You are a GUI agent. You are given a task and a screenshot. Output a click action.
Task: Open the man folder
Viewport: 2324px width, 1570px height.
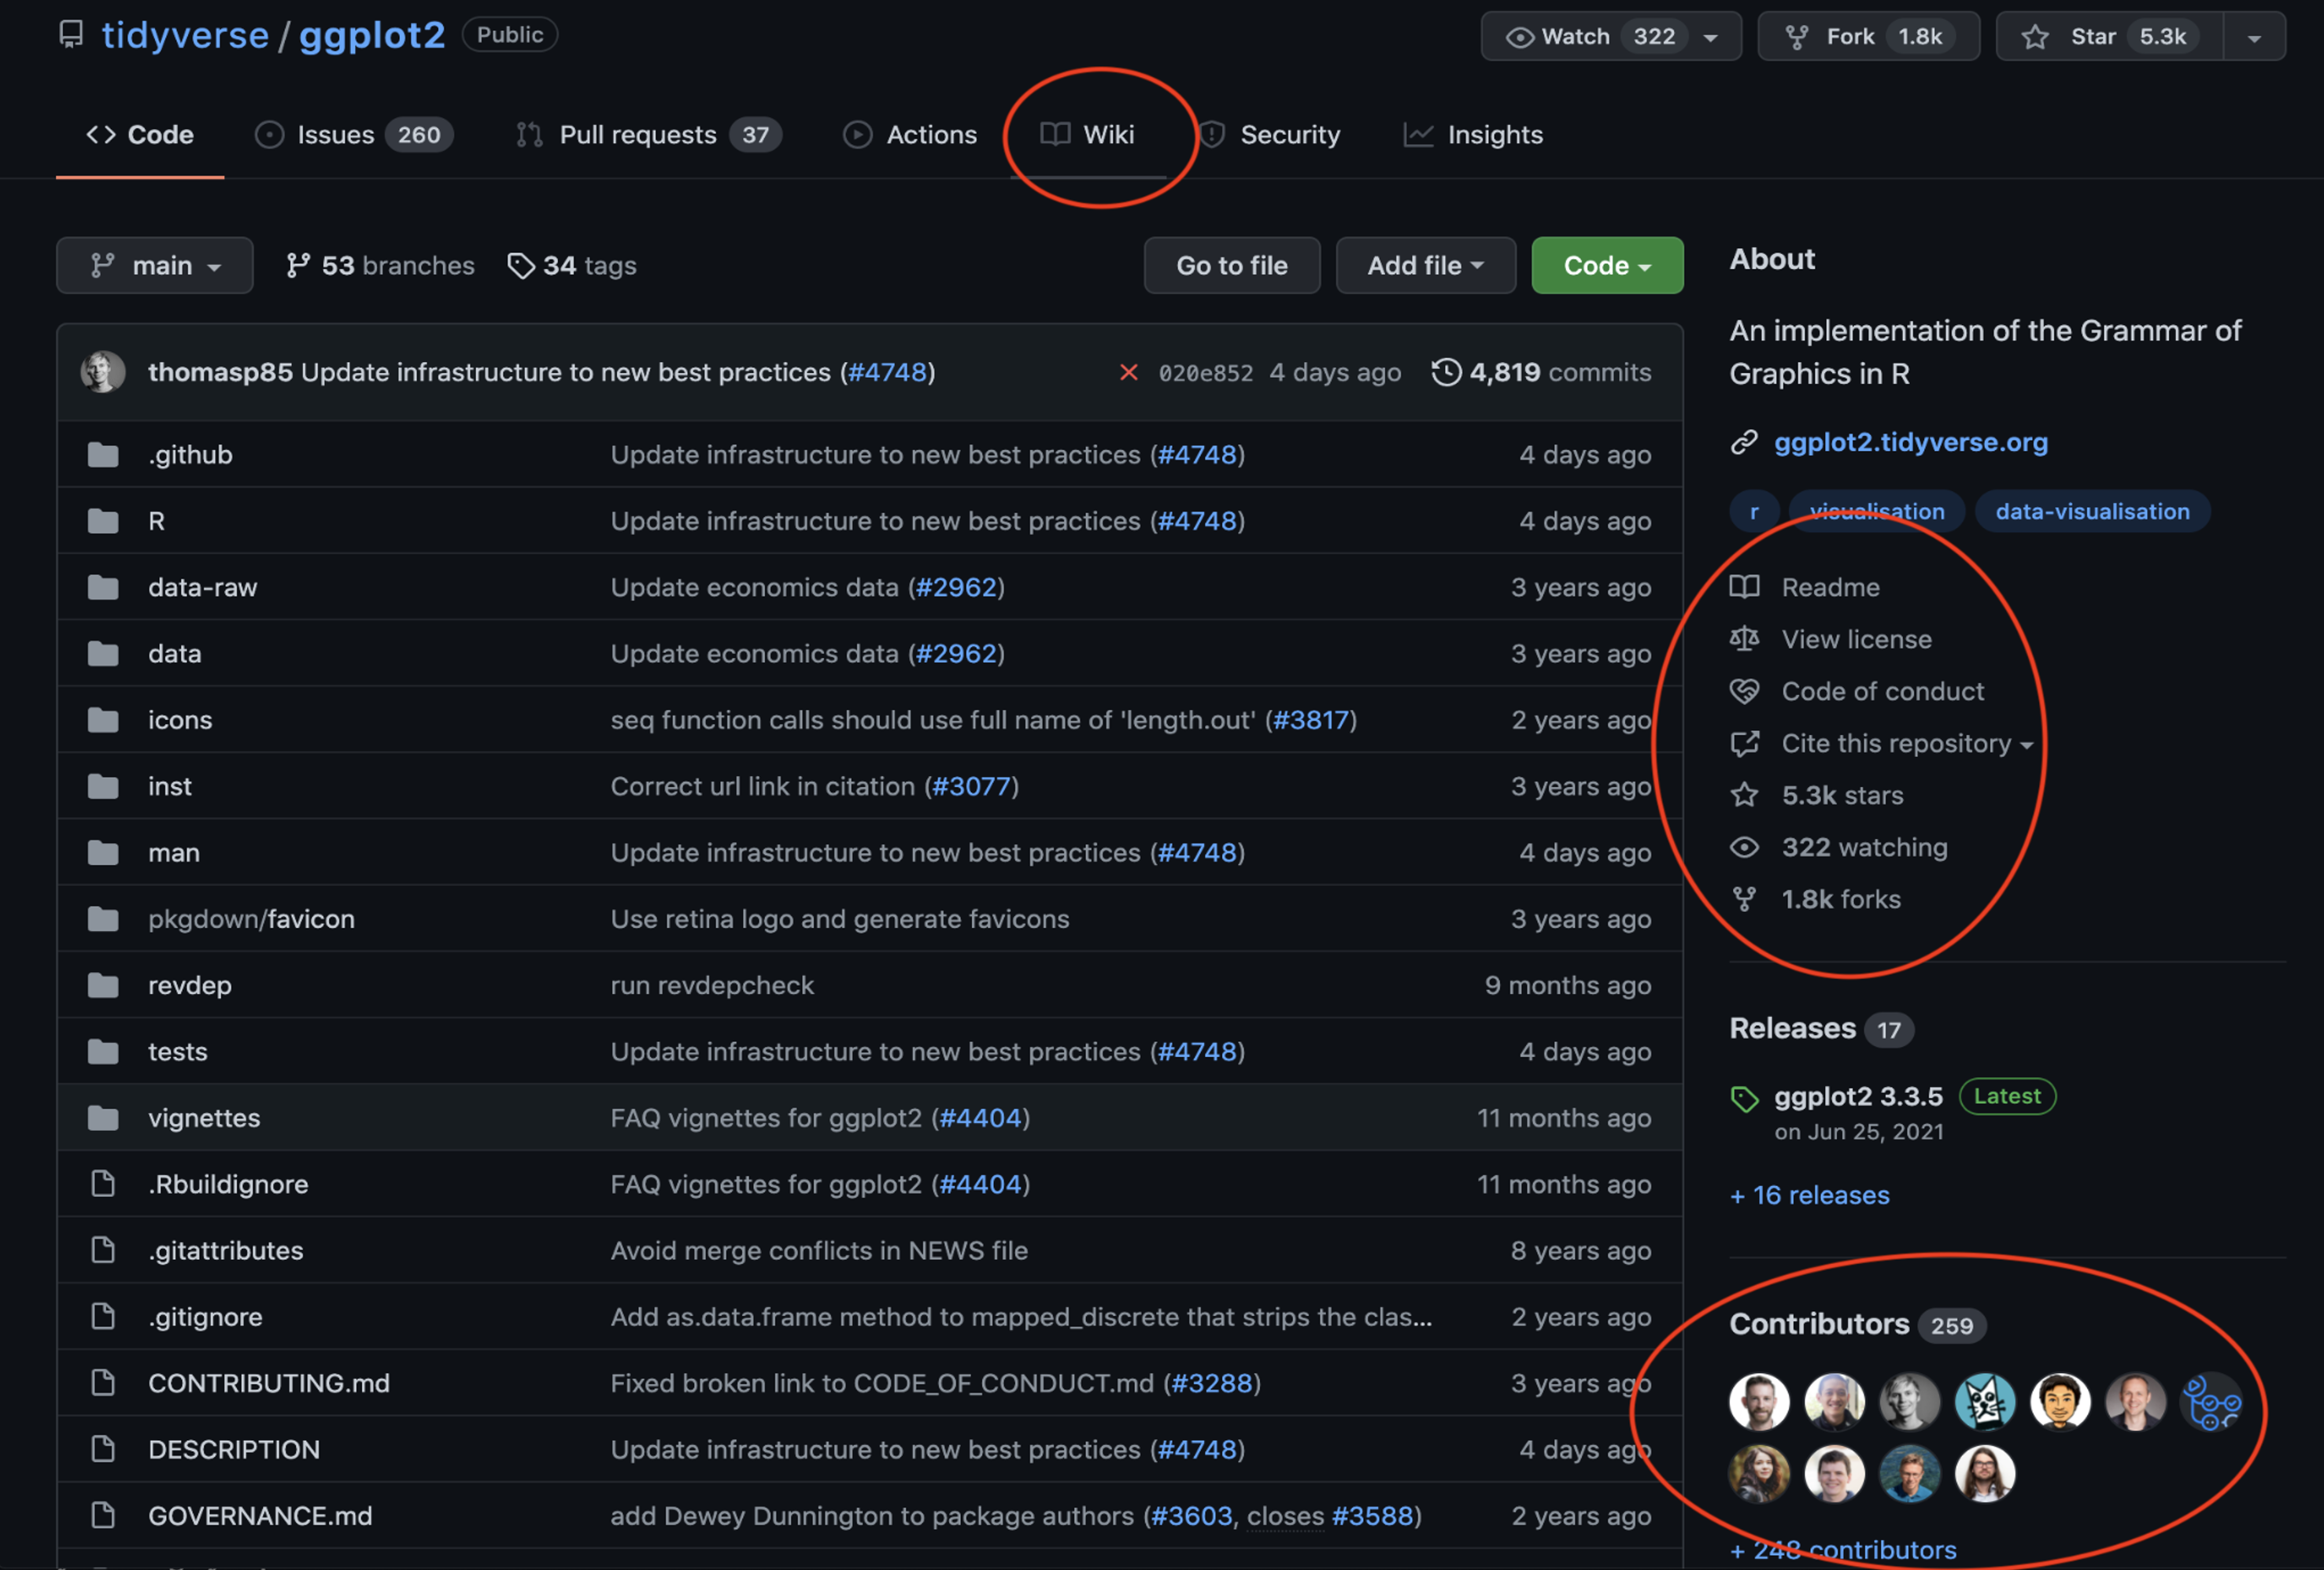pos(174,853)
